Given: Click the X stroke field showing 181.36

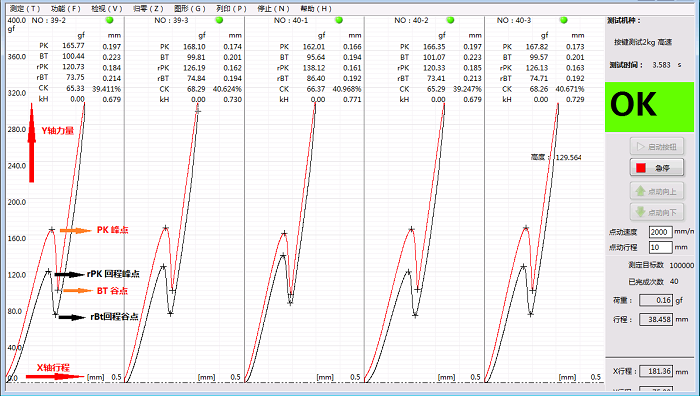Looking at the screenshot, I should pyautogui.click(x=656, y=371).
